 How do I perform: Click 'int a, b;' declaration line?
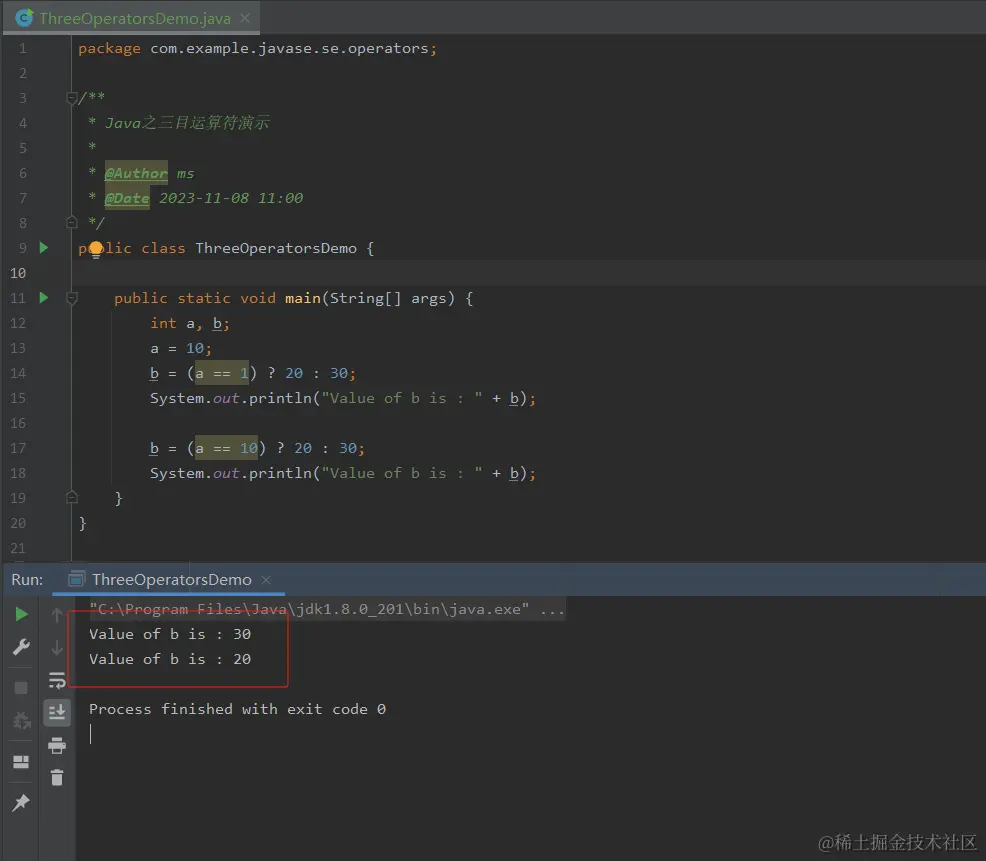tap(190, 323)
